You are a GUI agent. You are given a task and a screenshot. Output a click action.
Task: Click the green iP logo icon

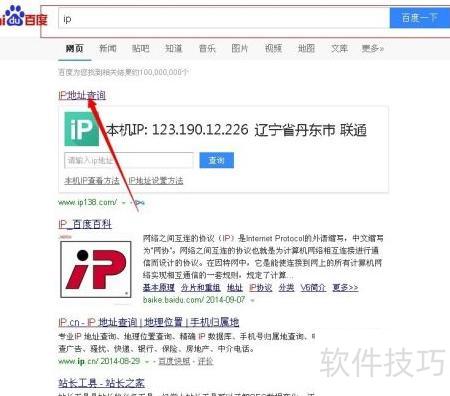81,129
